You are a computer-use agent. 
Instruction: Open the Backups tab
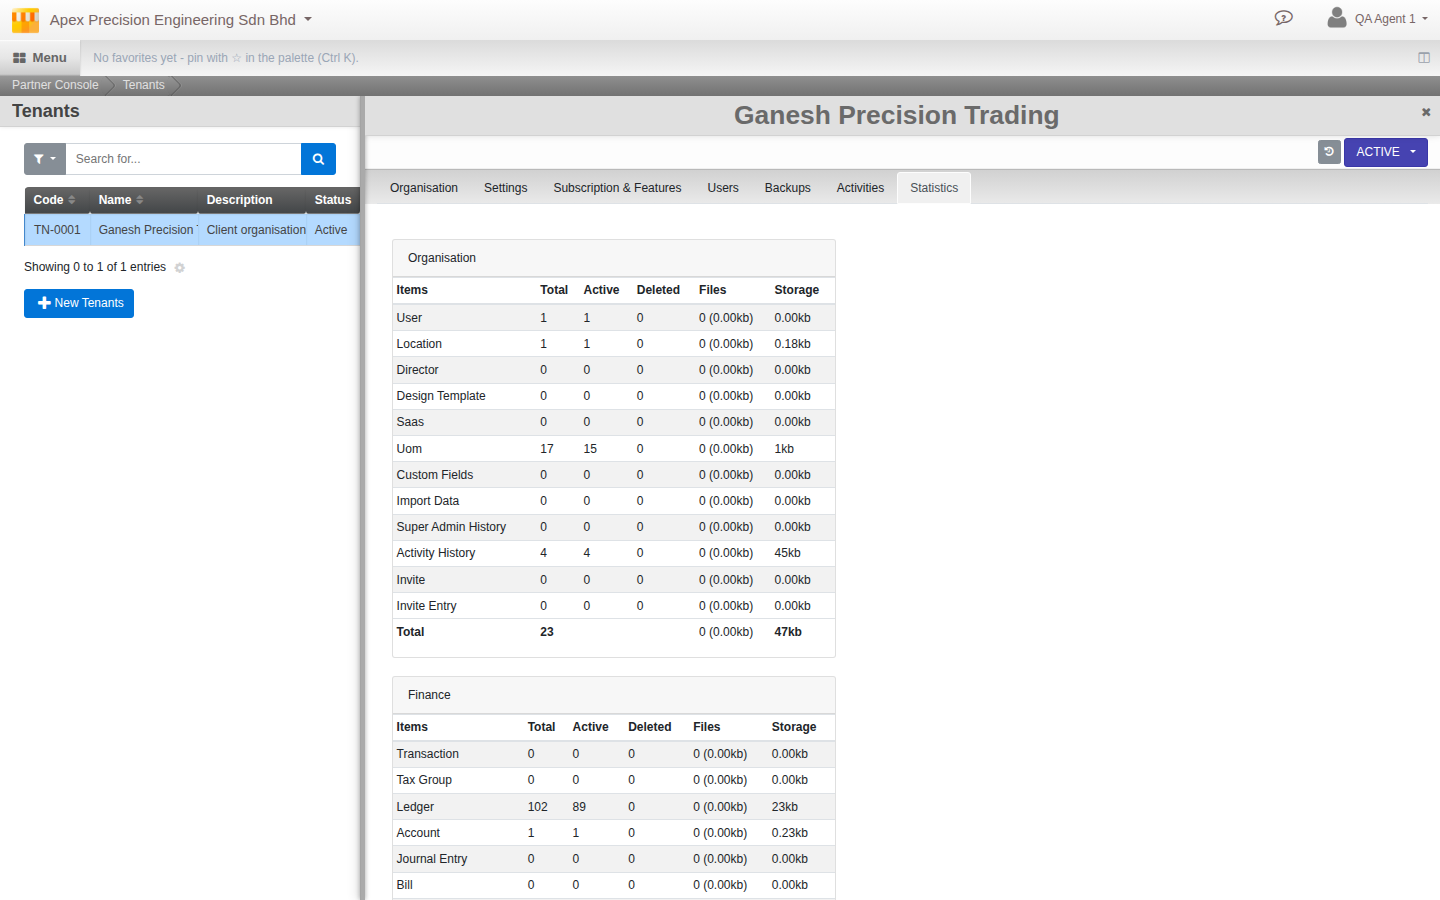point(788,188)
